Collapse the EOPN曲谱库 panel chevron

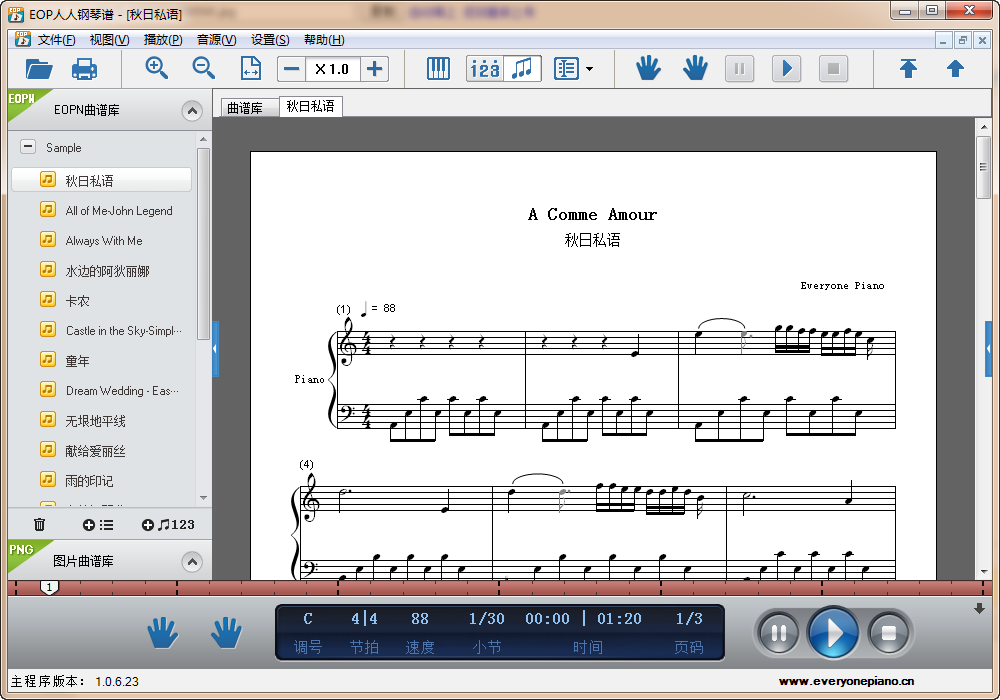192,111
